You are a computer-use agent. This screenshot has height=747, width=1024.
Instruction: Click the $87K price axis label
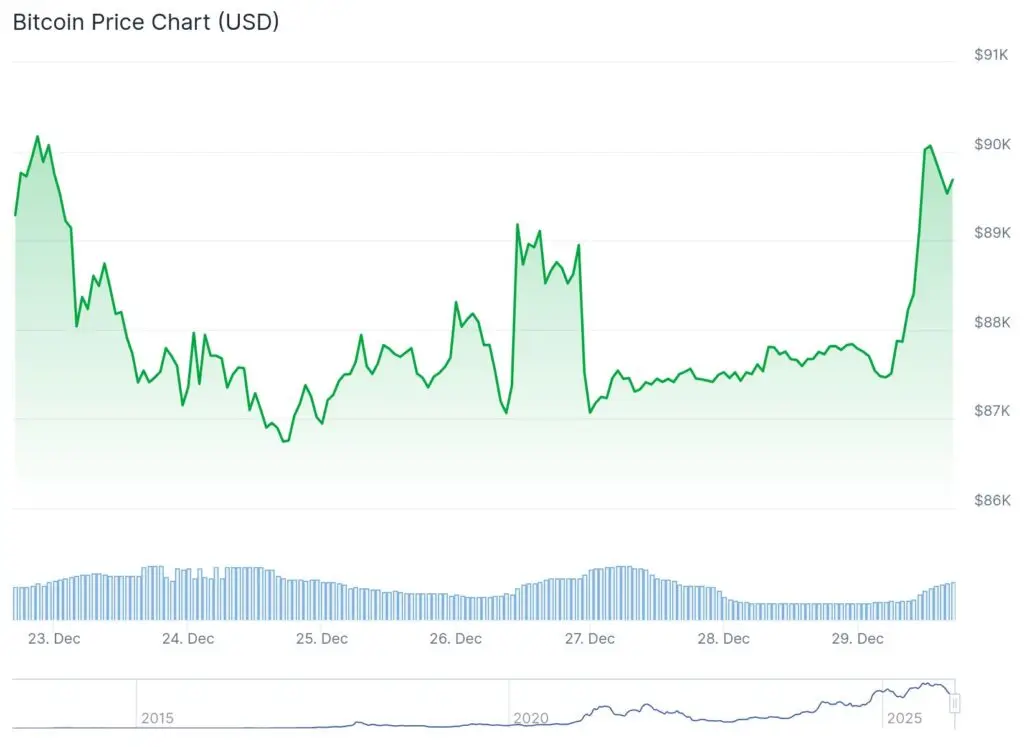991,411
